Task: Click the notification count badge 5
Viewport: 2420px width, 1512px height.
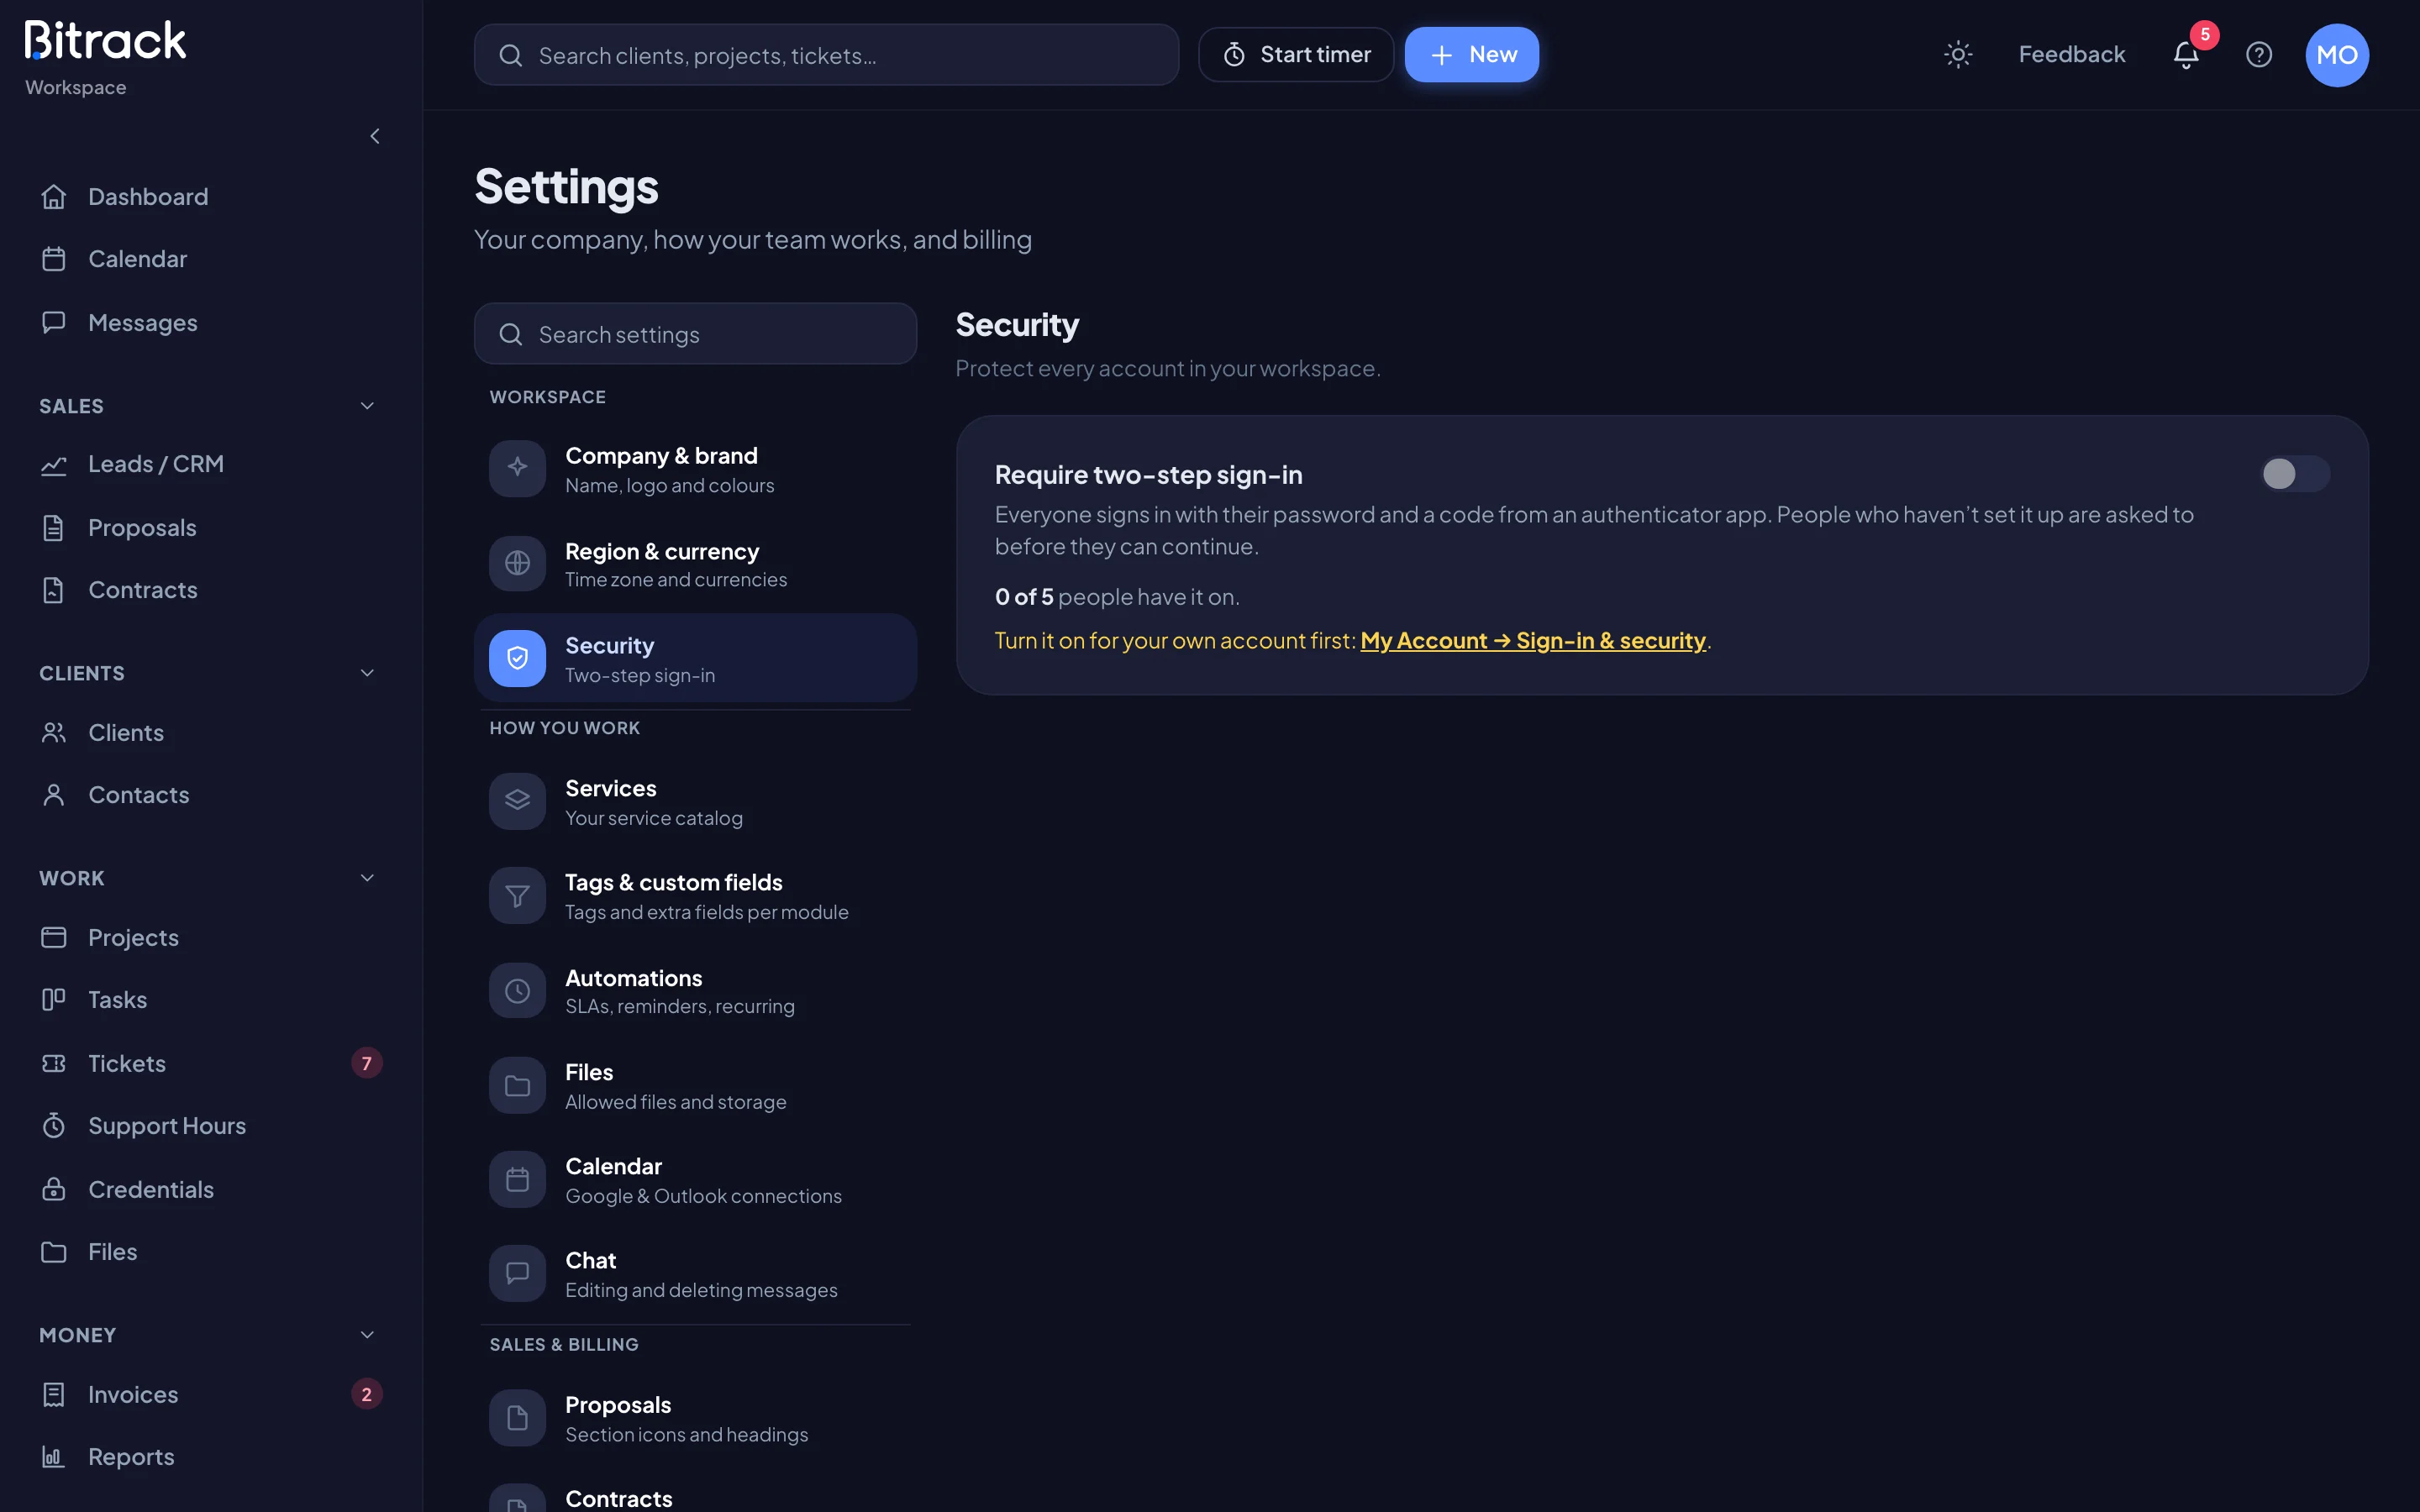Action: pos(2205,35)
